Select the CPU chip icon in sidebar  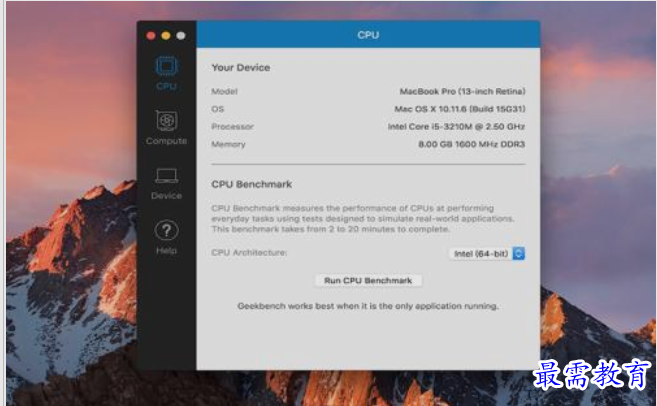pos(166,66)
